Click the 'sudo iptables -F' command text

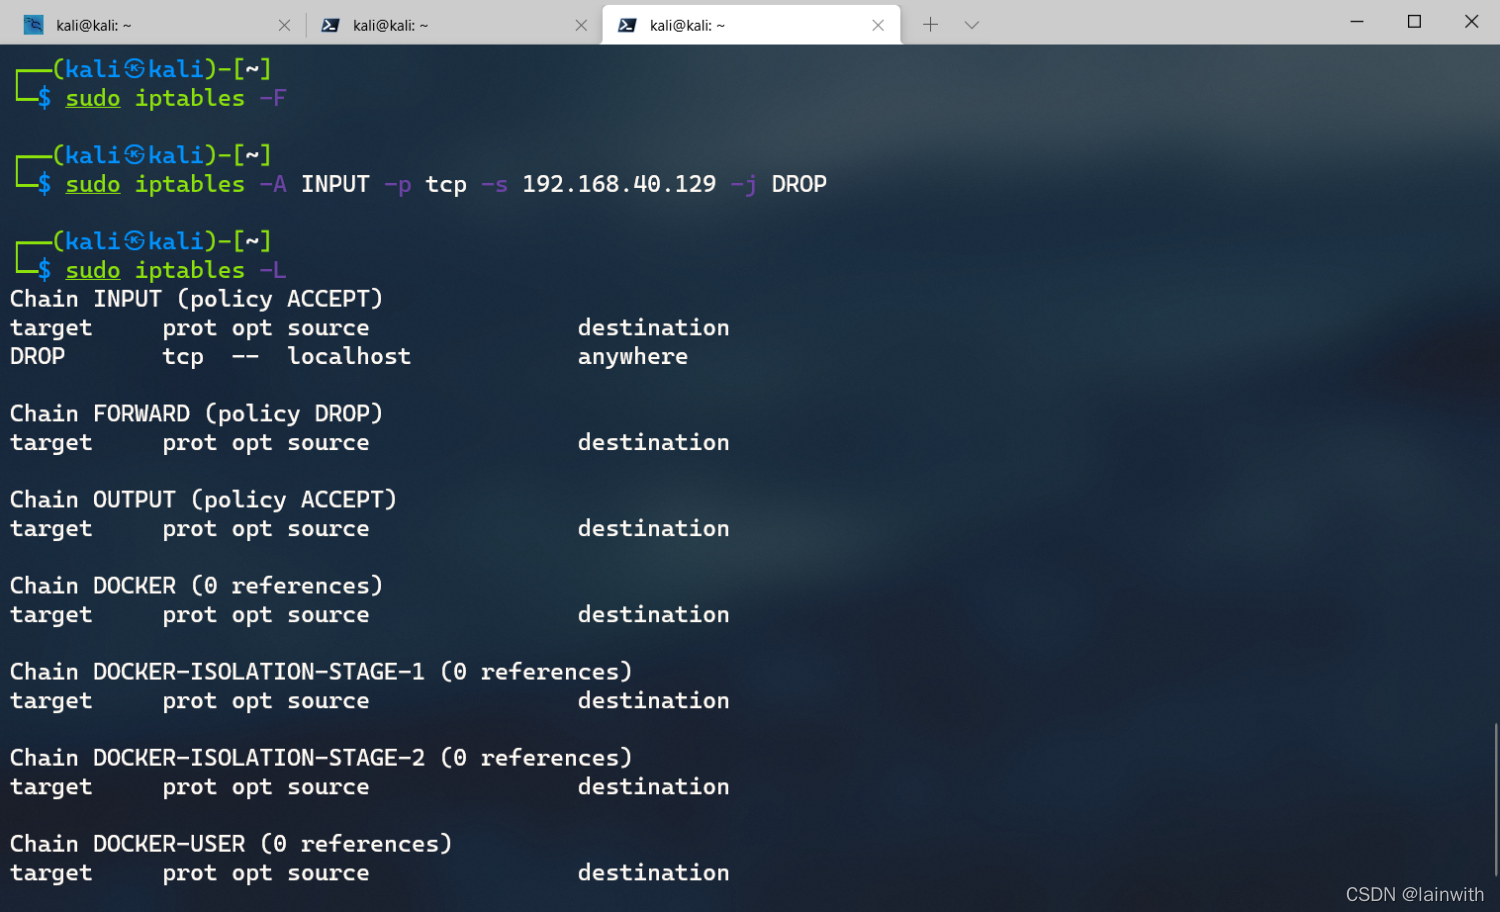[176, 98]
